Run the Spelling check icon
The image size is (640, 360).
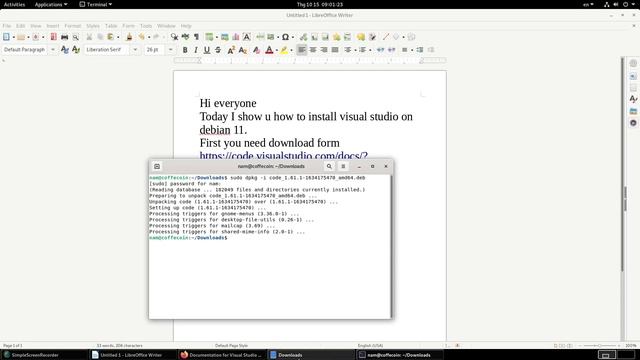(x=185, y=37)
